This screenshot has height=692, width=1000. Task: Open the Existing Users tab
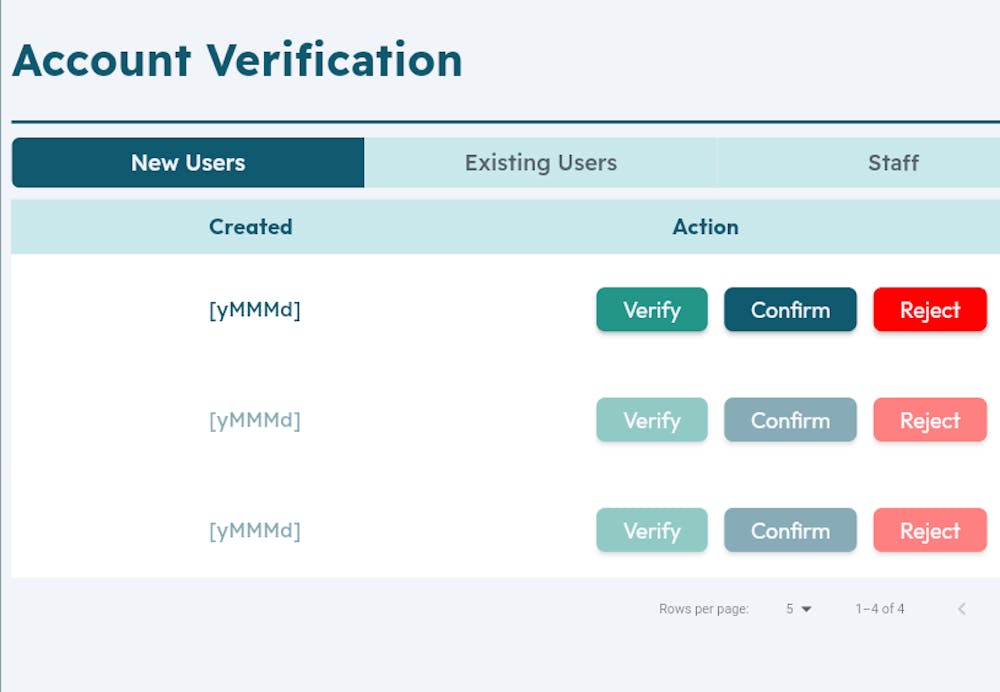click(x=540, y=163)
